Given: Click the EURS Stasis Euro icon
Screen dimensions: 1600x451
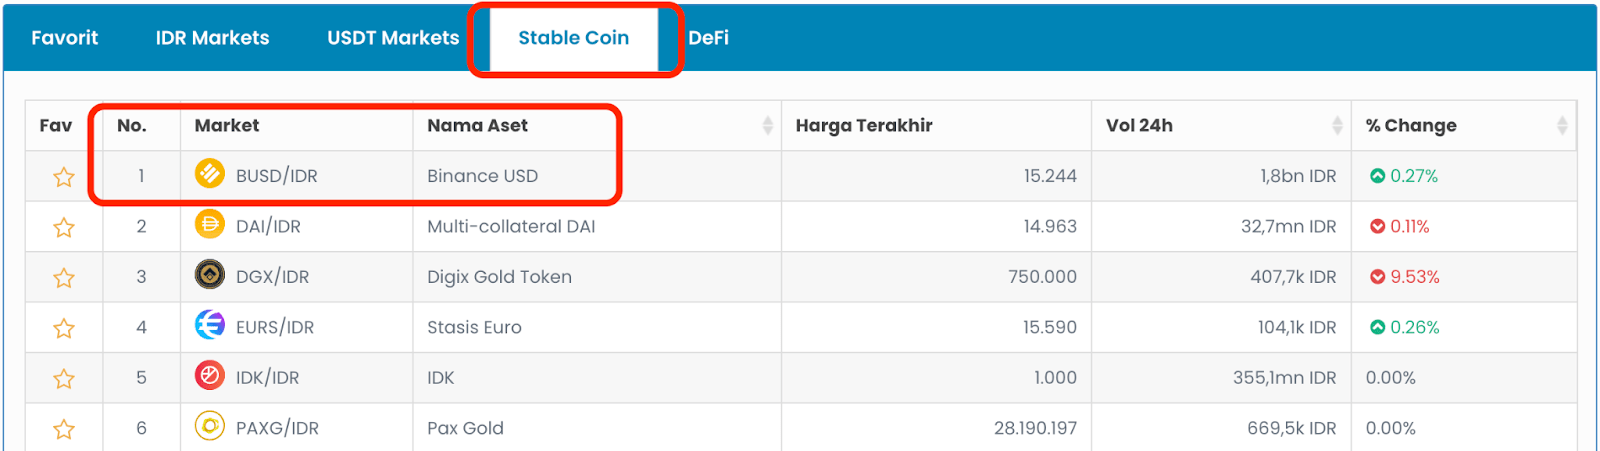Looking at the screenshot, I should pyautogui.click(x=210, y=325).
